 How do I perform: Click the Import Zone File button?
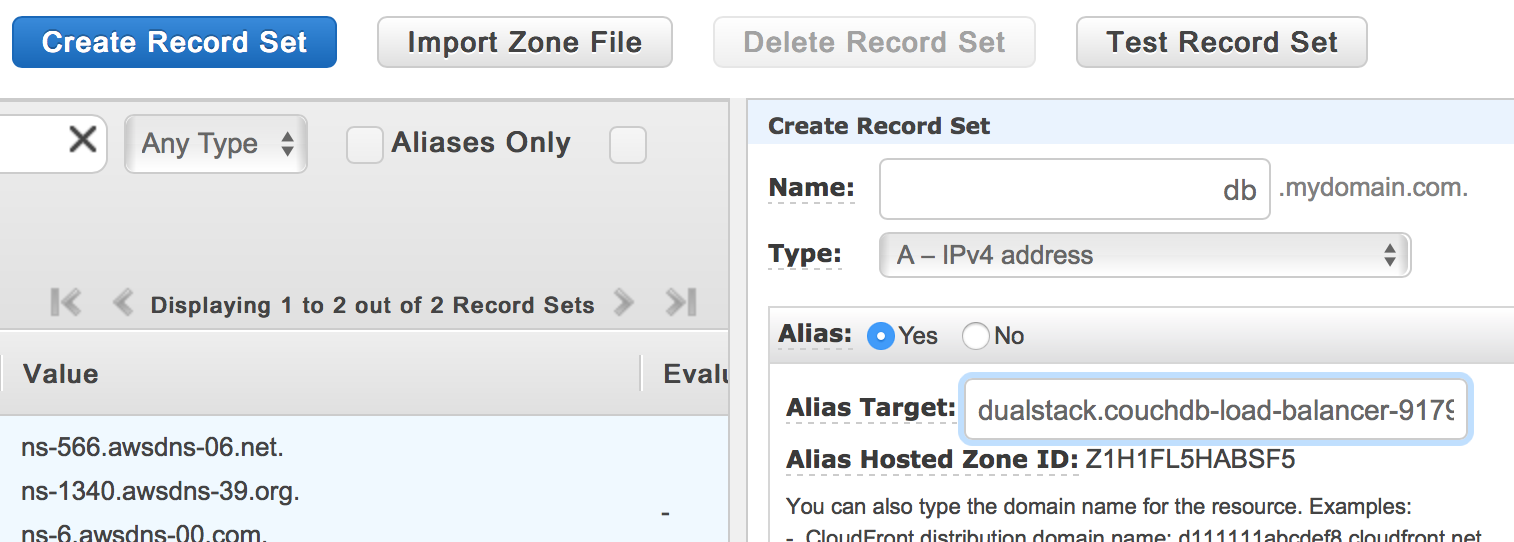pos(525,42)
